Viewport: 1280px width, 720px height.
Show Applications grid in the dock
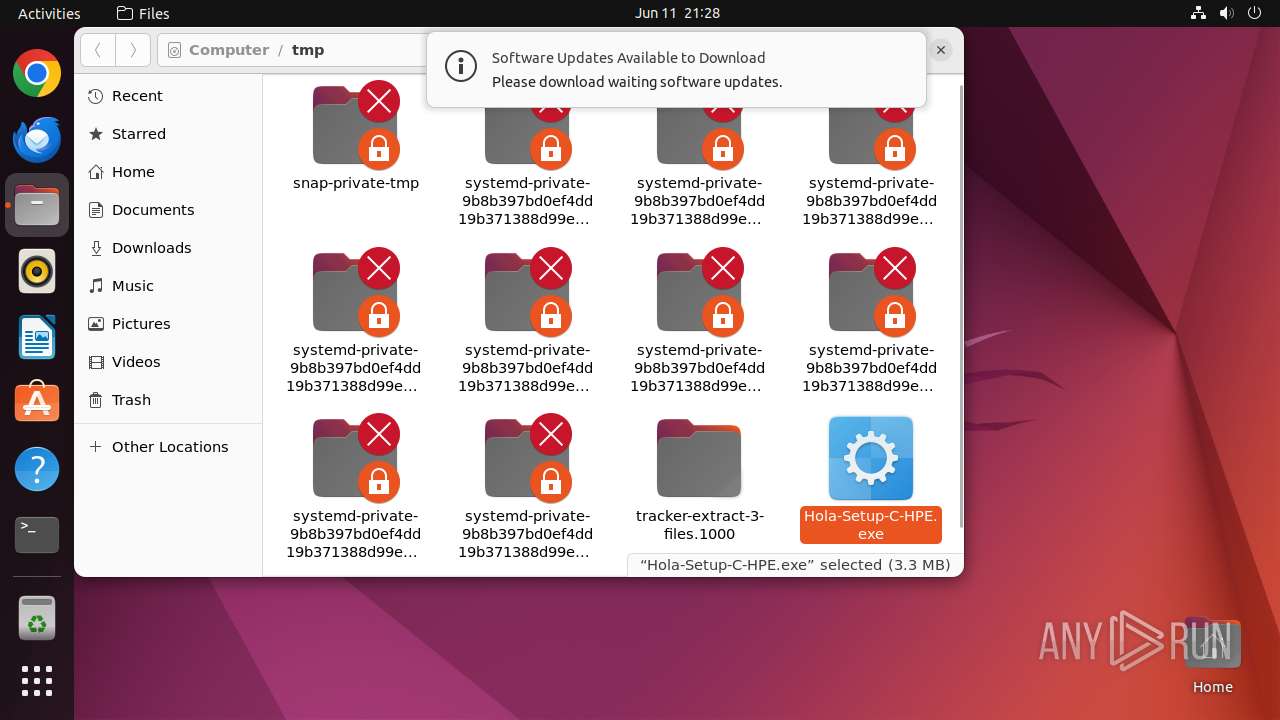(x=37, y=681)
